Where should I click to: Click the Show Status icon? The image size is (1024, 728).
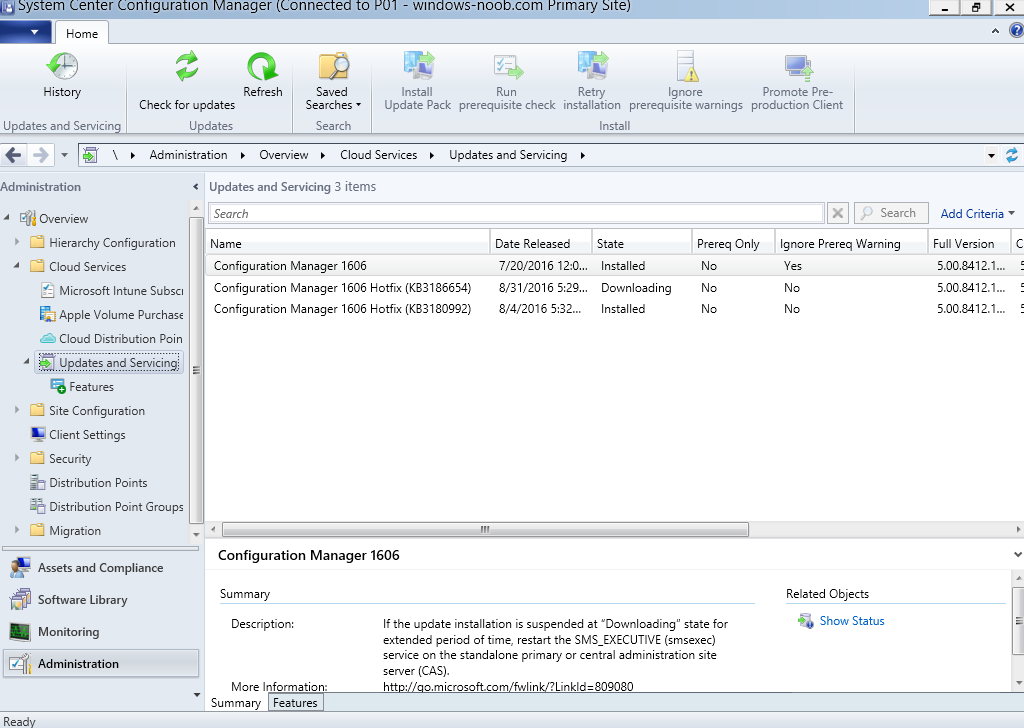click(805, 621)
